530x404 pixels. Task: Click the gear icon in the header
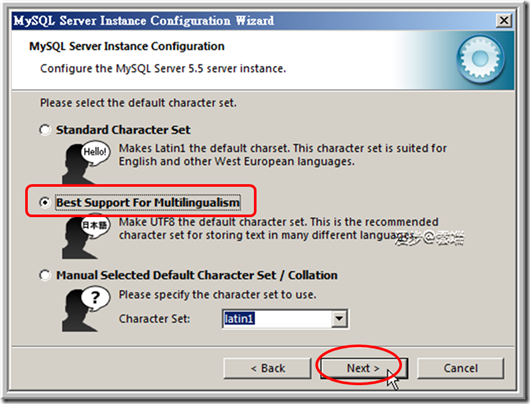[480, 60]
